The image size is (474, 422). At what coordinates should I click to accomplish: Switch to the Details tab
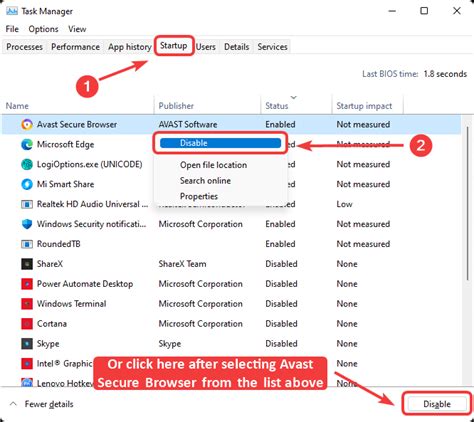[x=236, y=47]
